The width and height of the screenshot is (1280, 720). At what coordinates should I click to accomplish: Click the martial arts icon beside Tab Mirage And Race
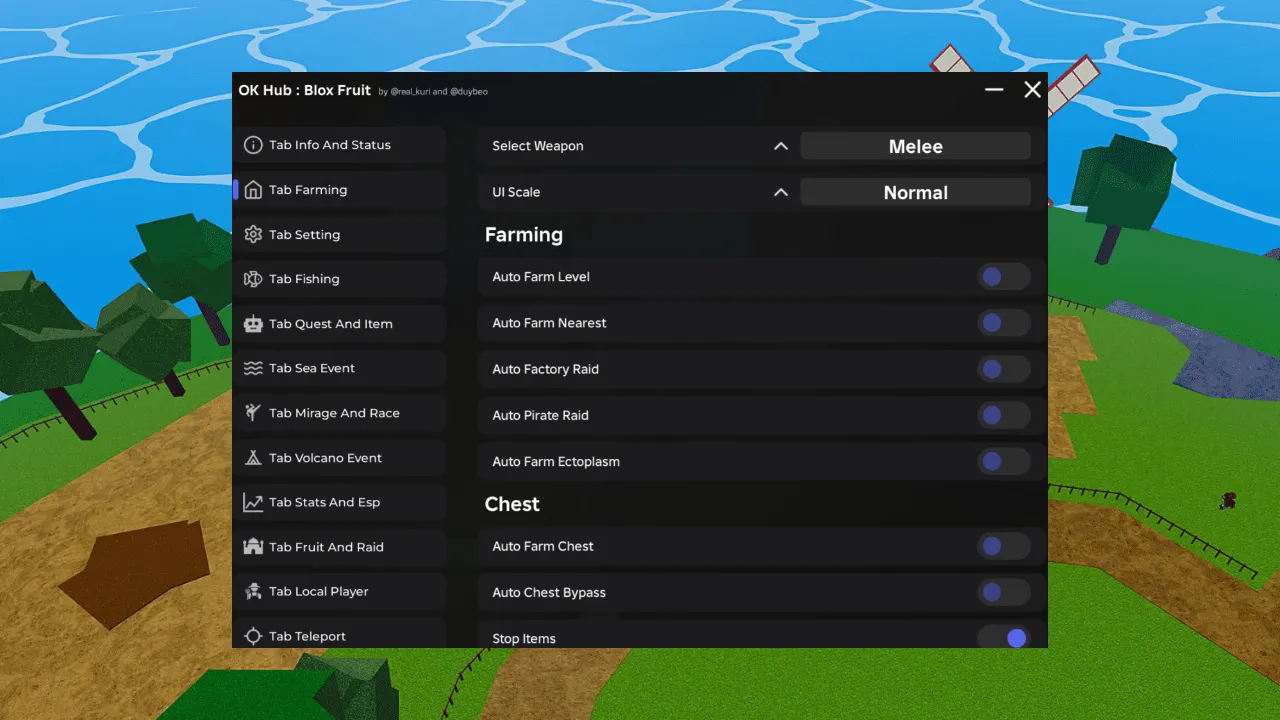pyautogui.click(x=253, y=413)
